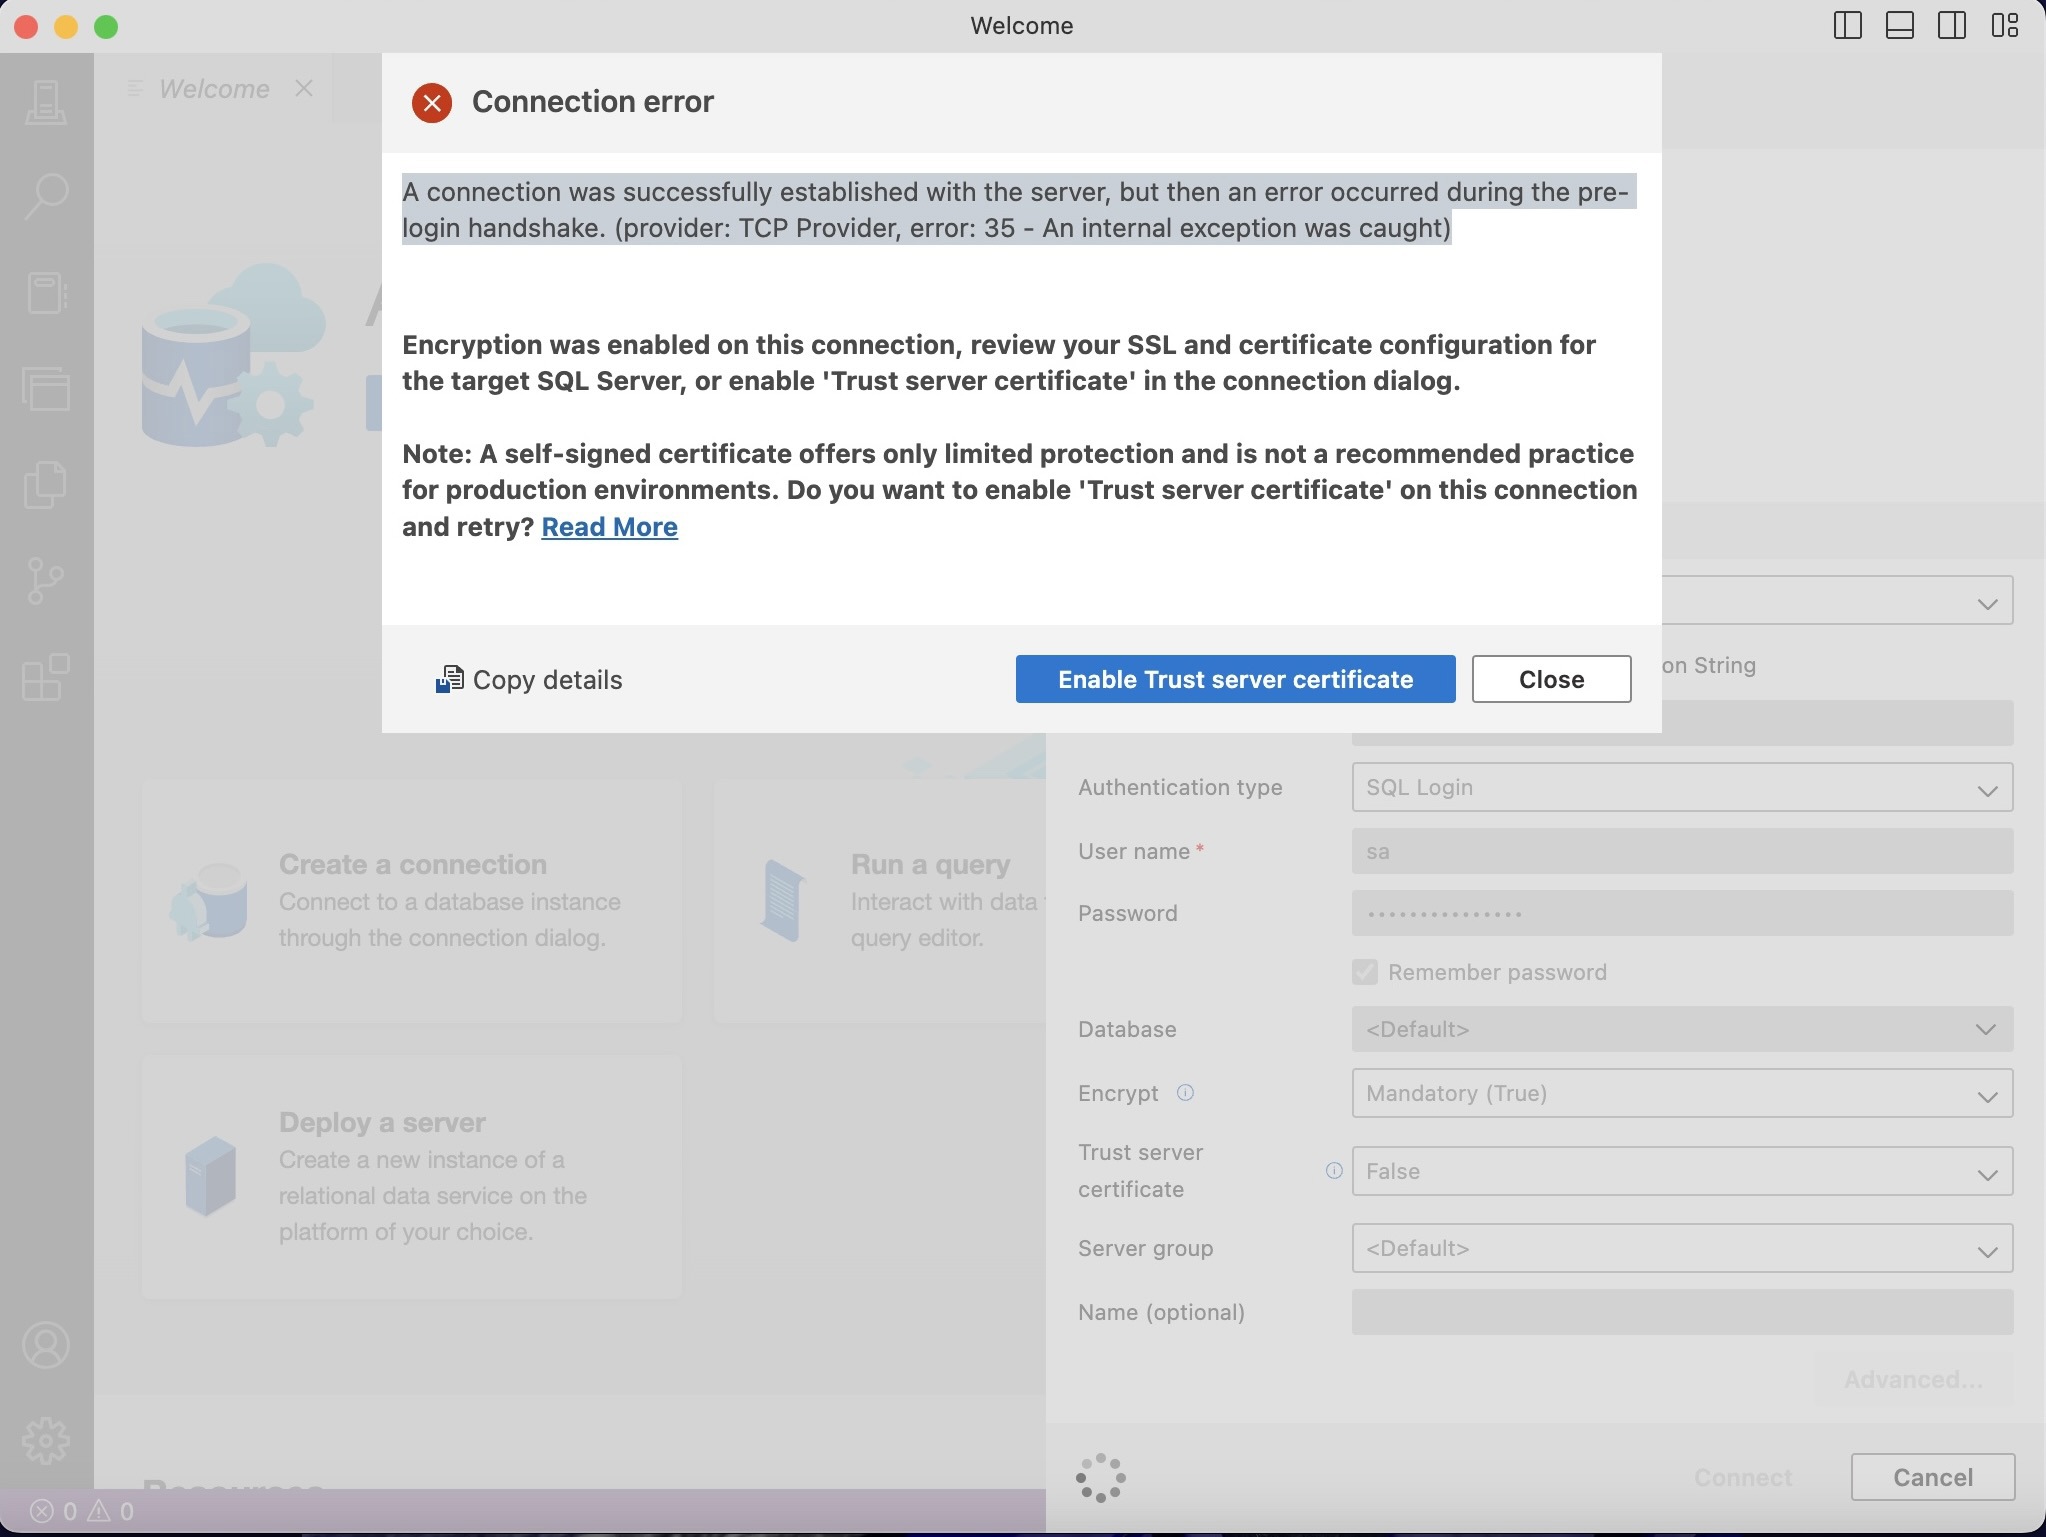
Task: Open Search from the activity bar
Action: pyautogui.click(x=46, y=196)
